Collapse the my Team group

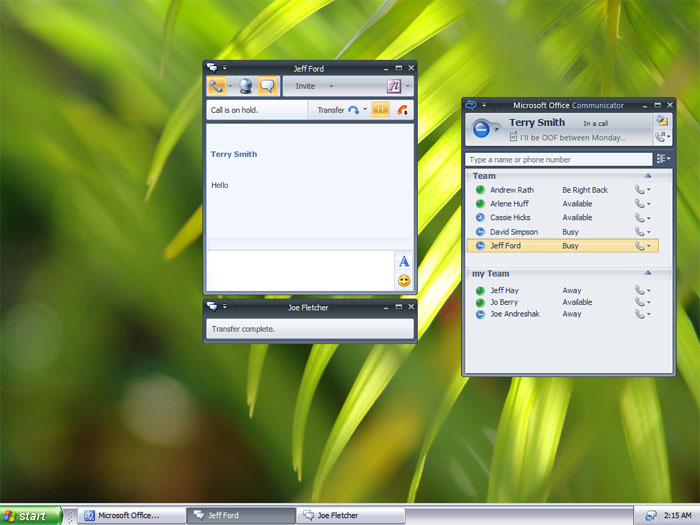(x=648, y=273)
